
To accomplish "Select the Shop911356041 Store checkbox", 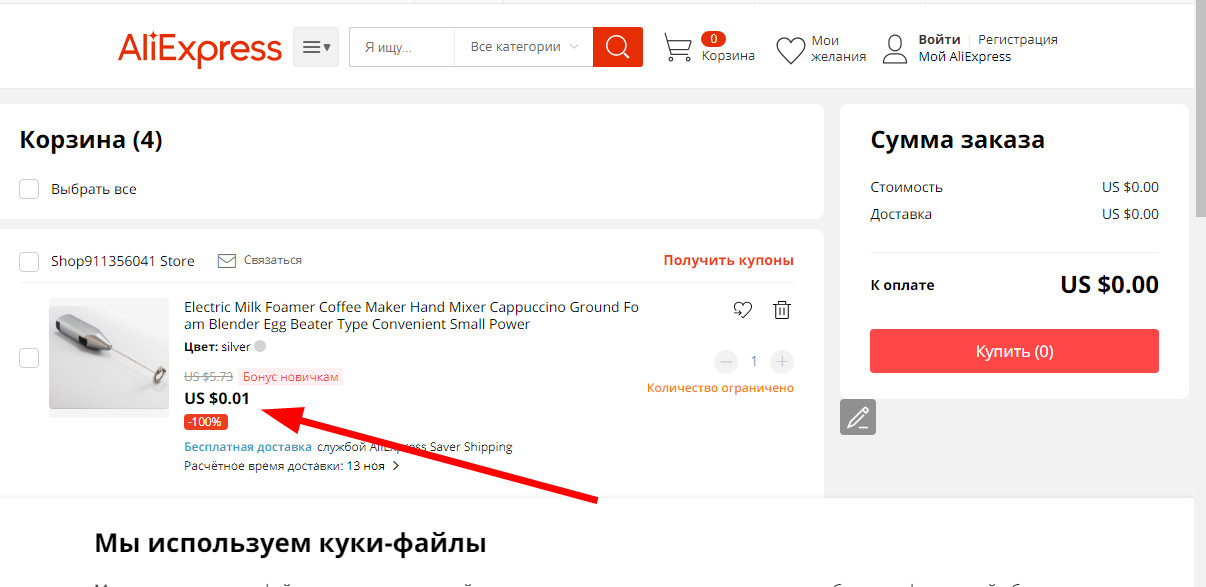I will (29, 262).
